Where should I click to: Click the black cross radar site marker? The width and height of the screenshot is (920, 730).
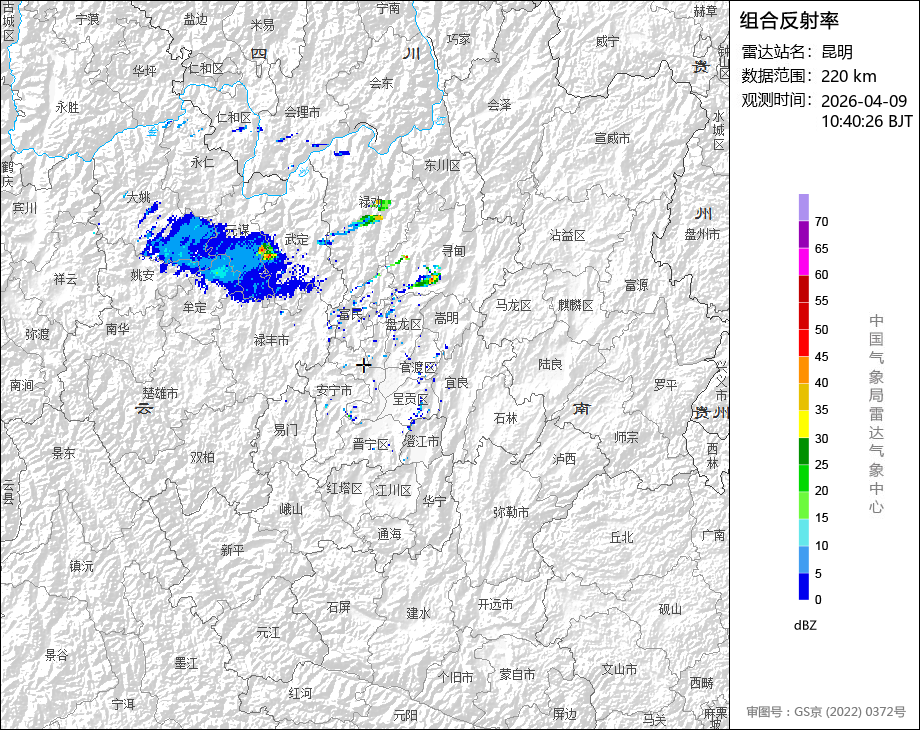click(364, 365)
